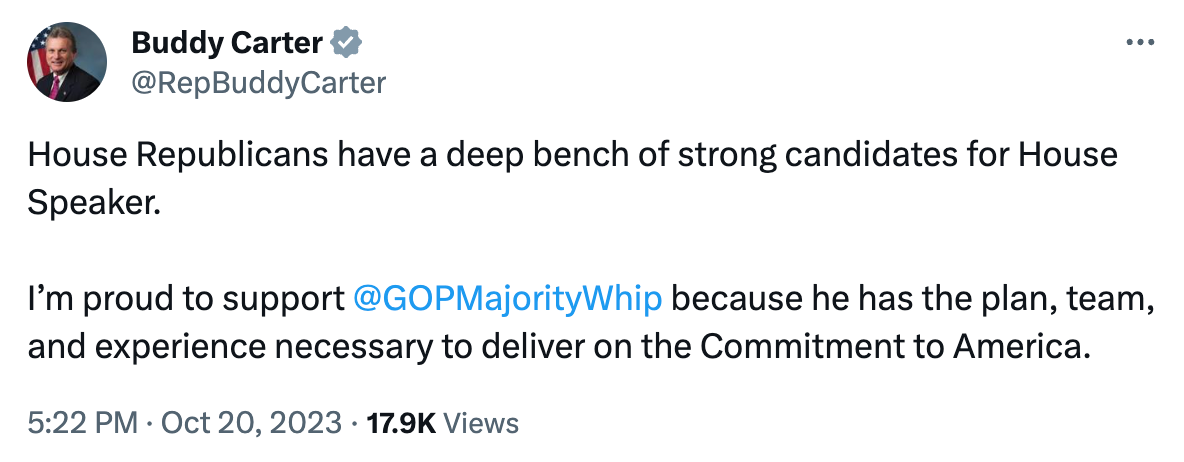Open the Buddy Carter display name link

point(226,44)
